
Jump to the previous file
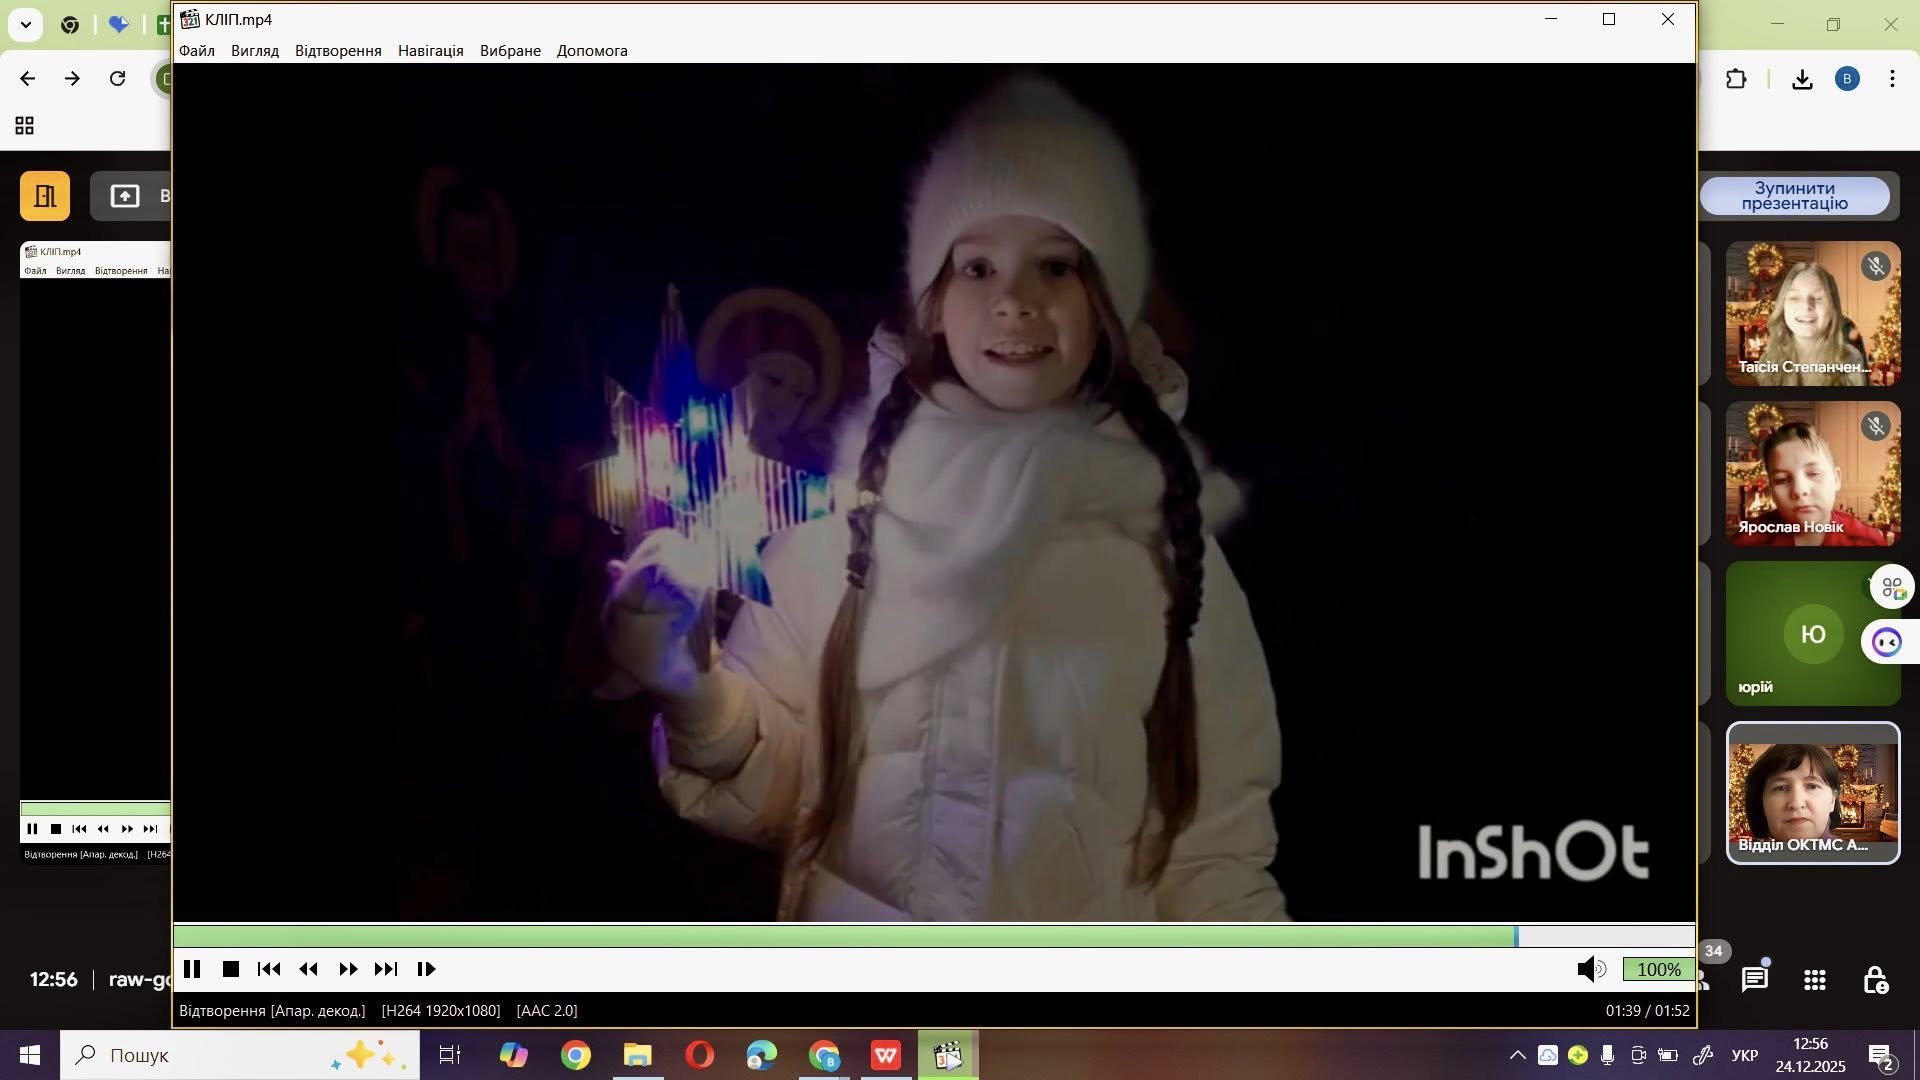point(269,969)
